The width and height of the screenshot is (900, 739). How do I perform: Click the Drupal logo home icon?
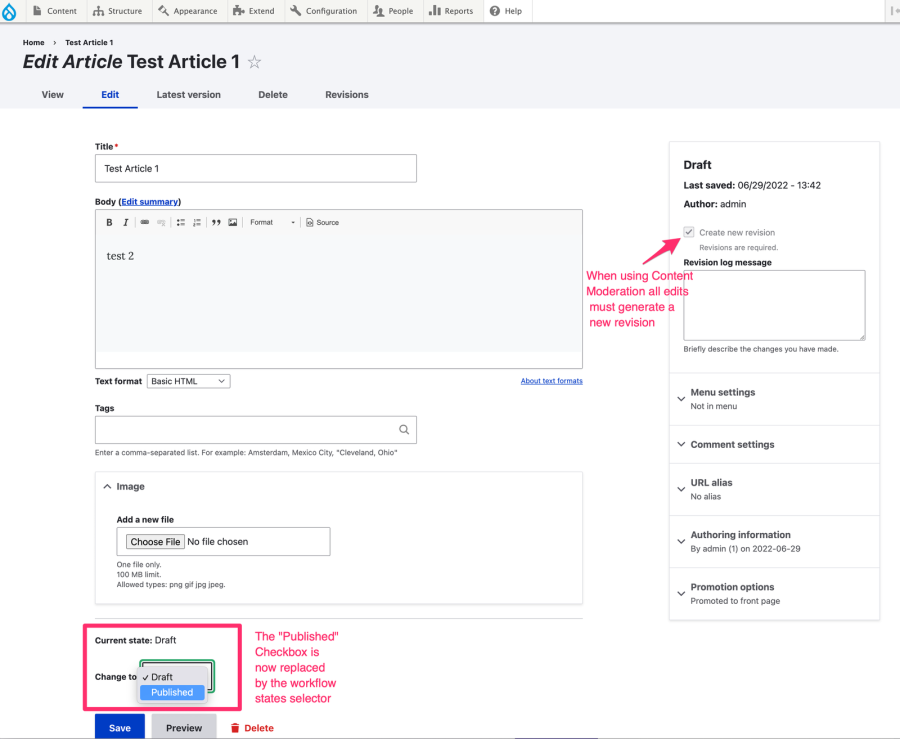(9, 11)
